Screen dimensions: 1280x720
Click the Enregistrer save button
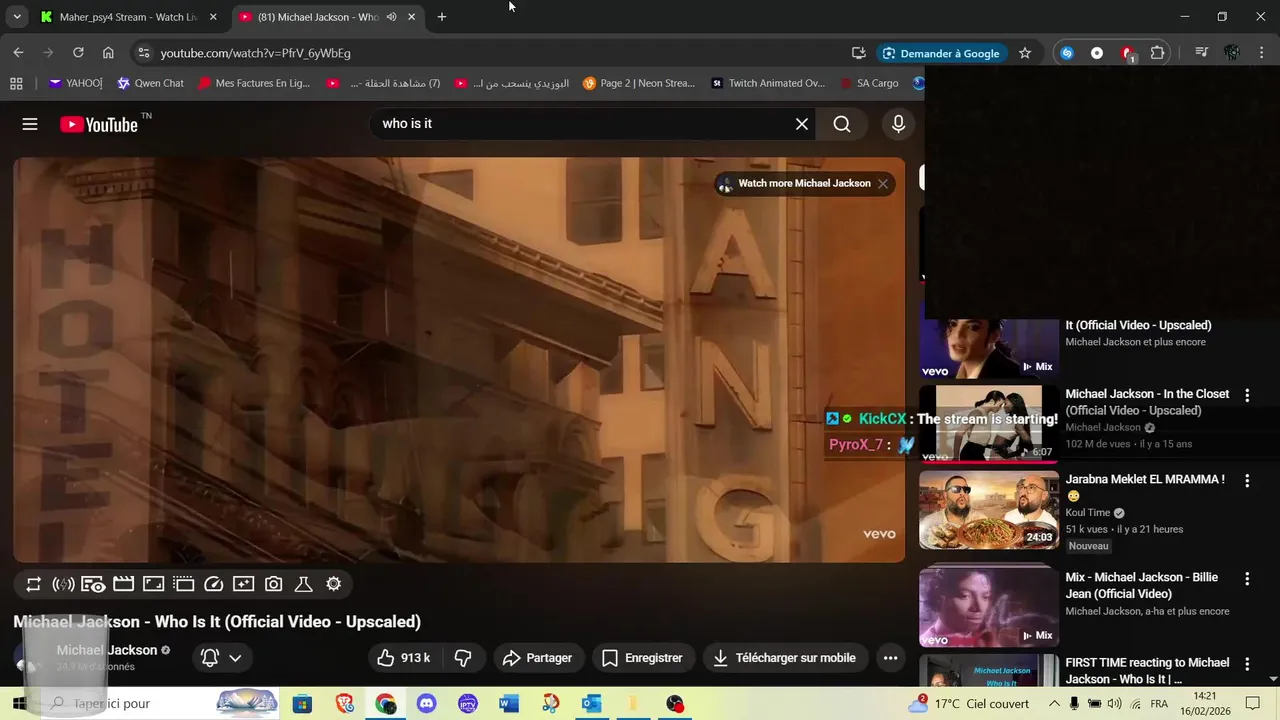coord(642,658)
